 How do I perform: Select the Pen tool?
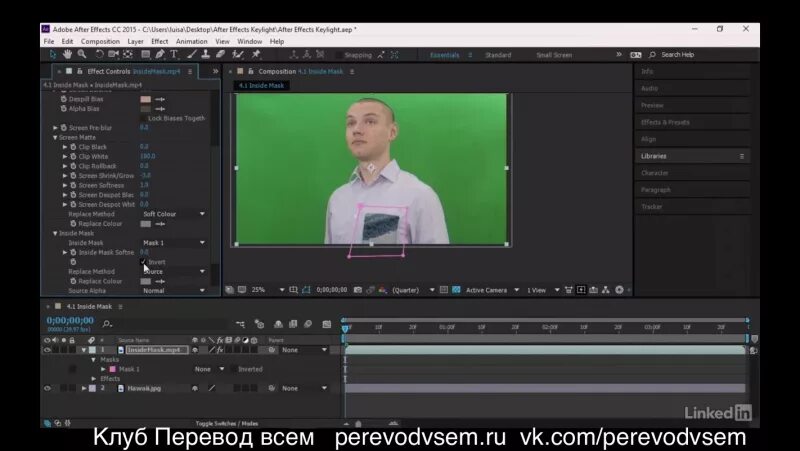(x=160, y=54)
